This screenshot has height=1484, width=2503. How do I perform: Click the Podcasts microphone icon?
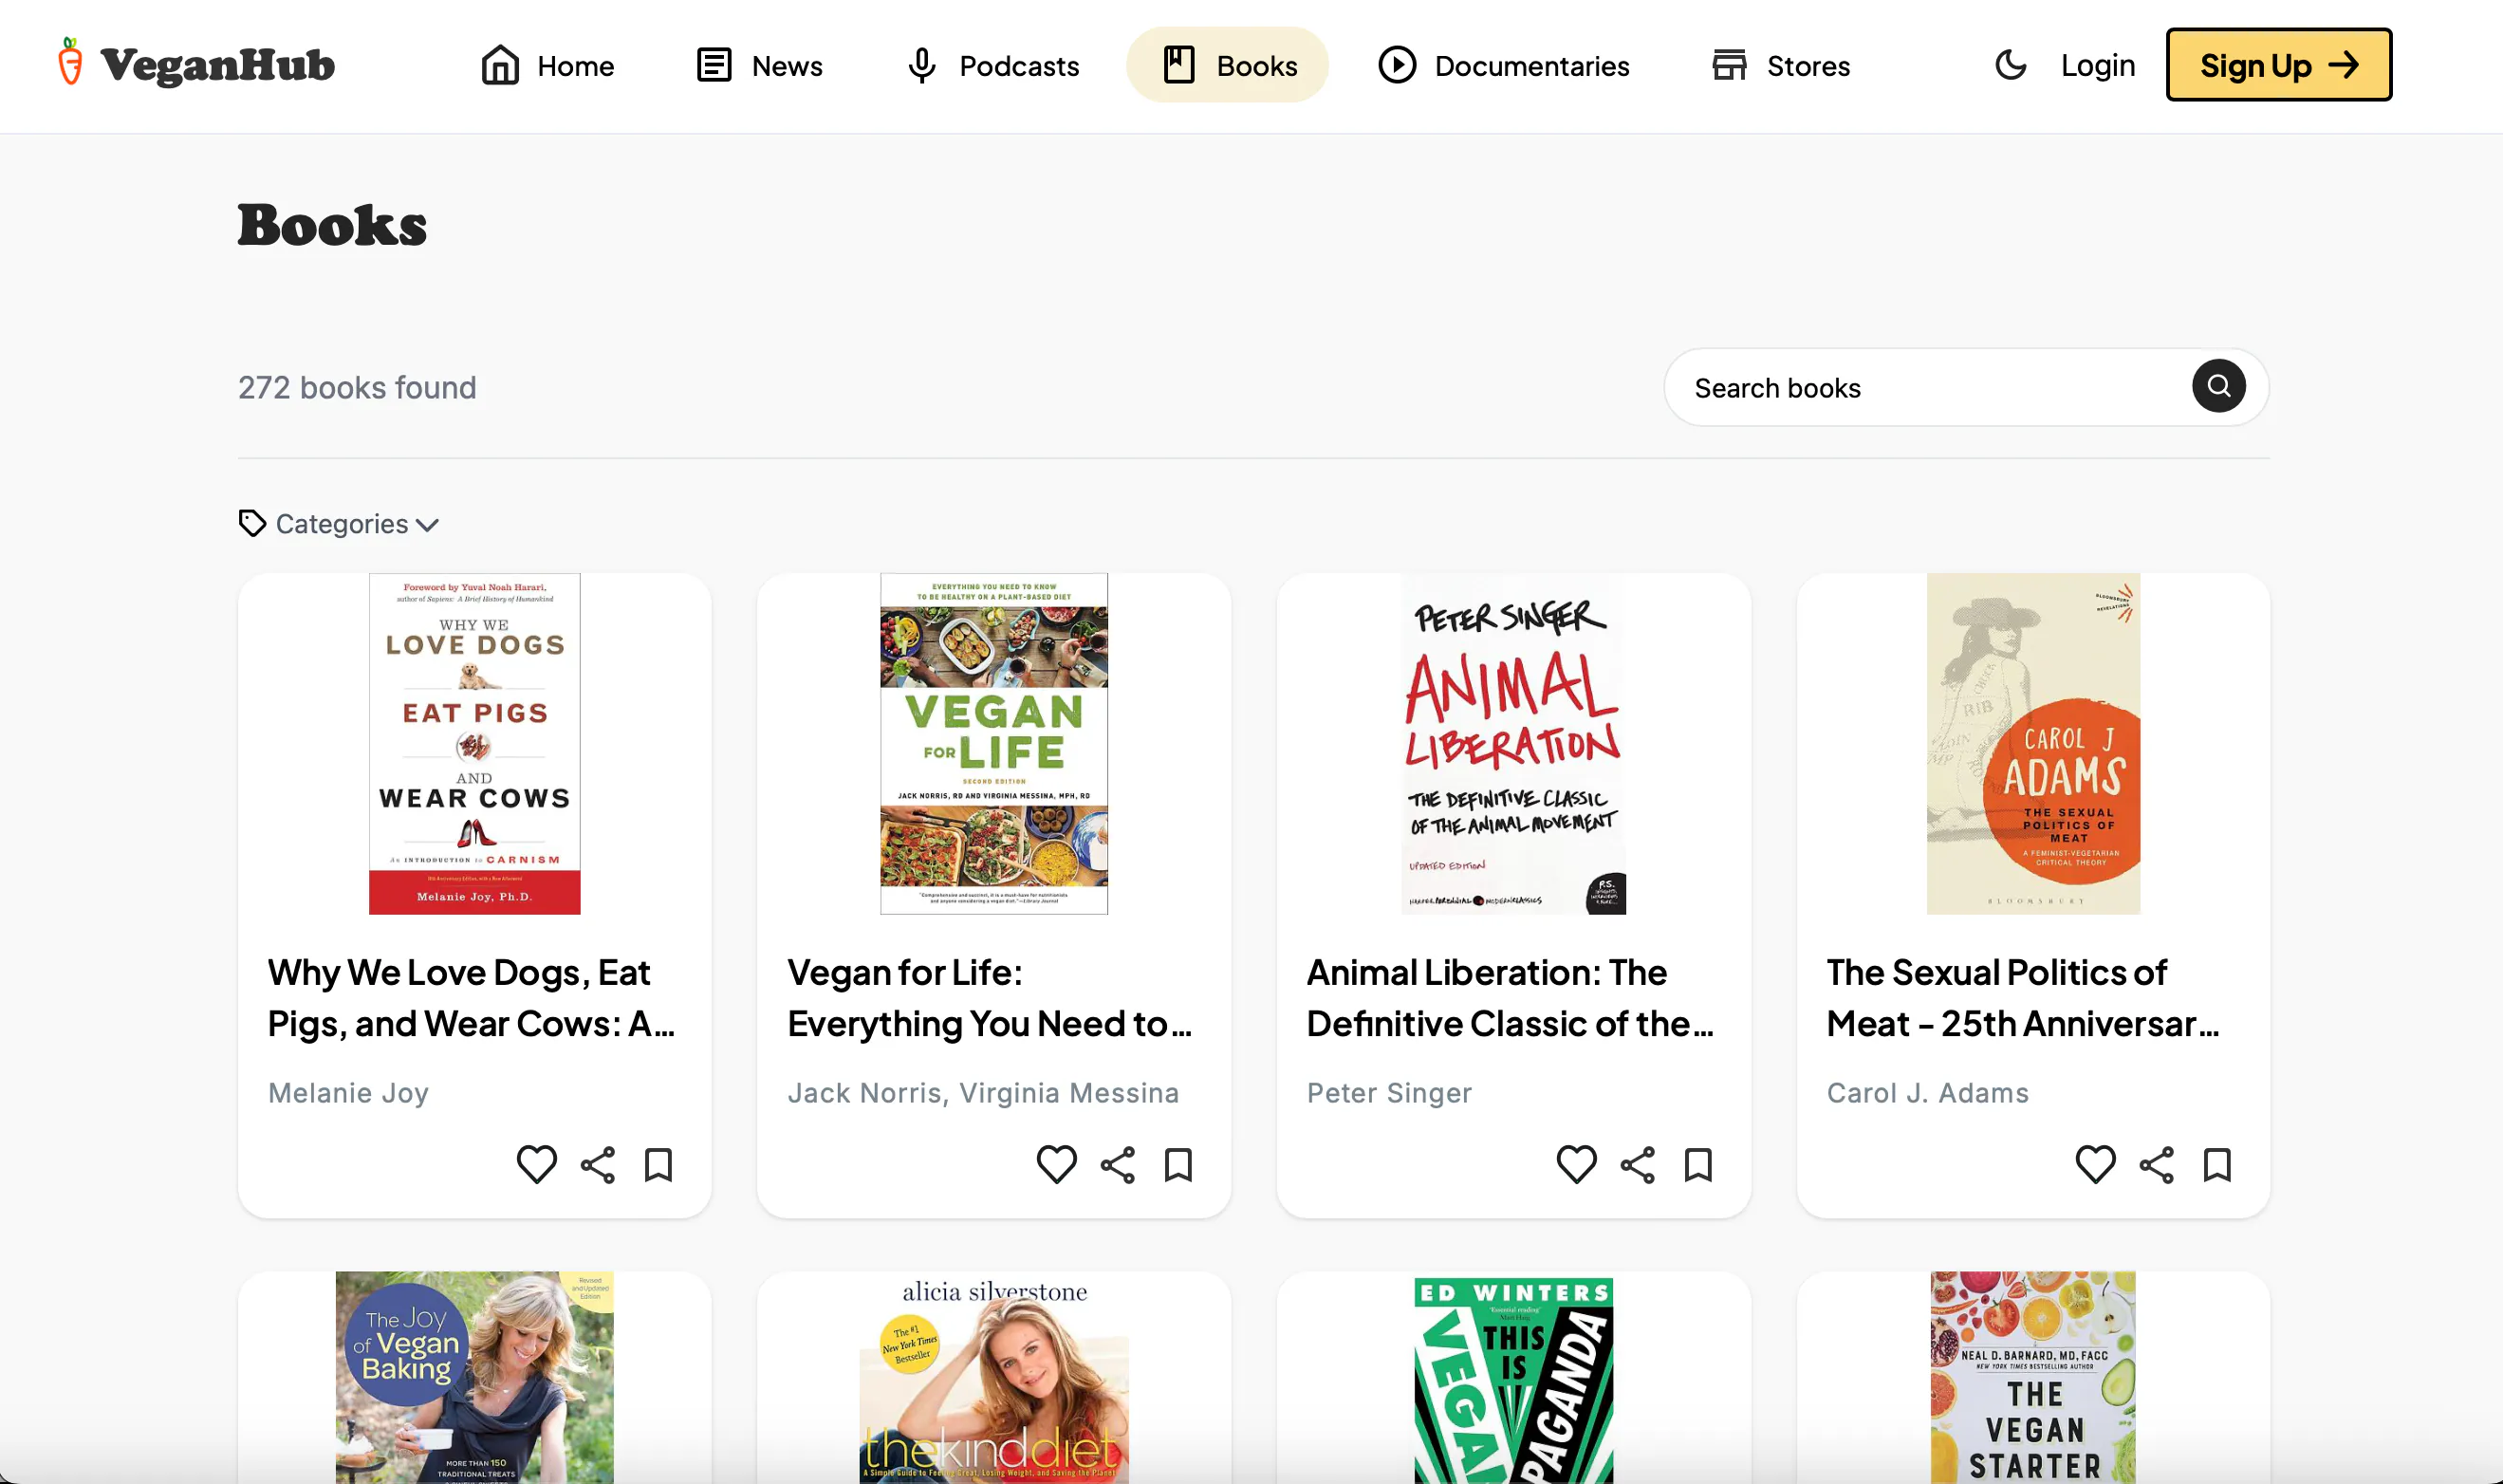point(922,65)
